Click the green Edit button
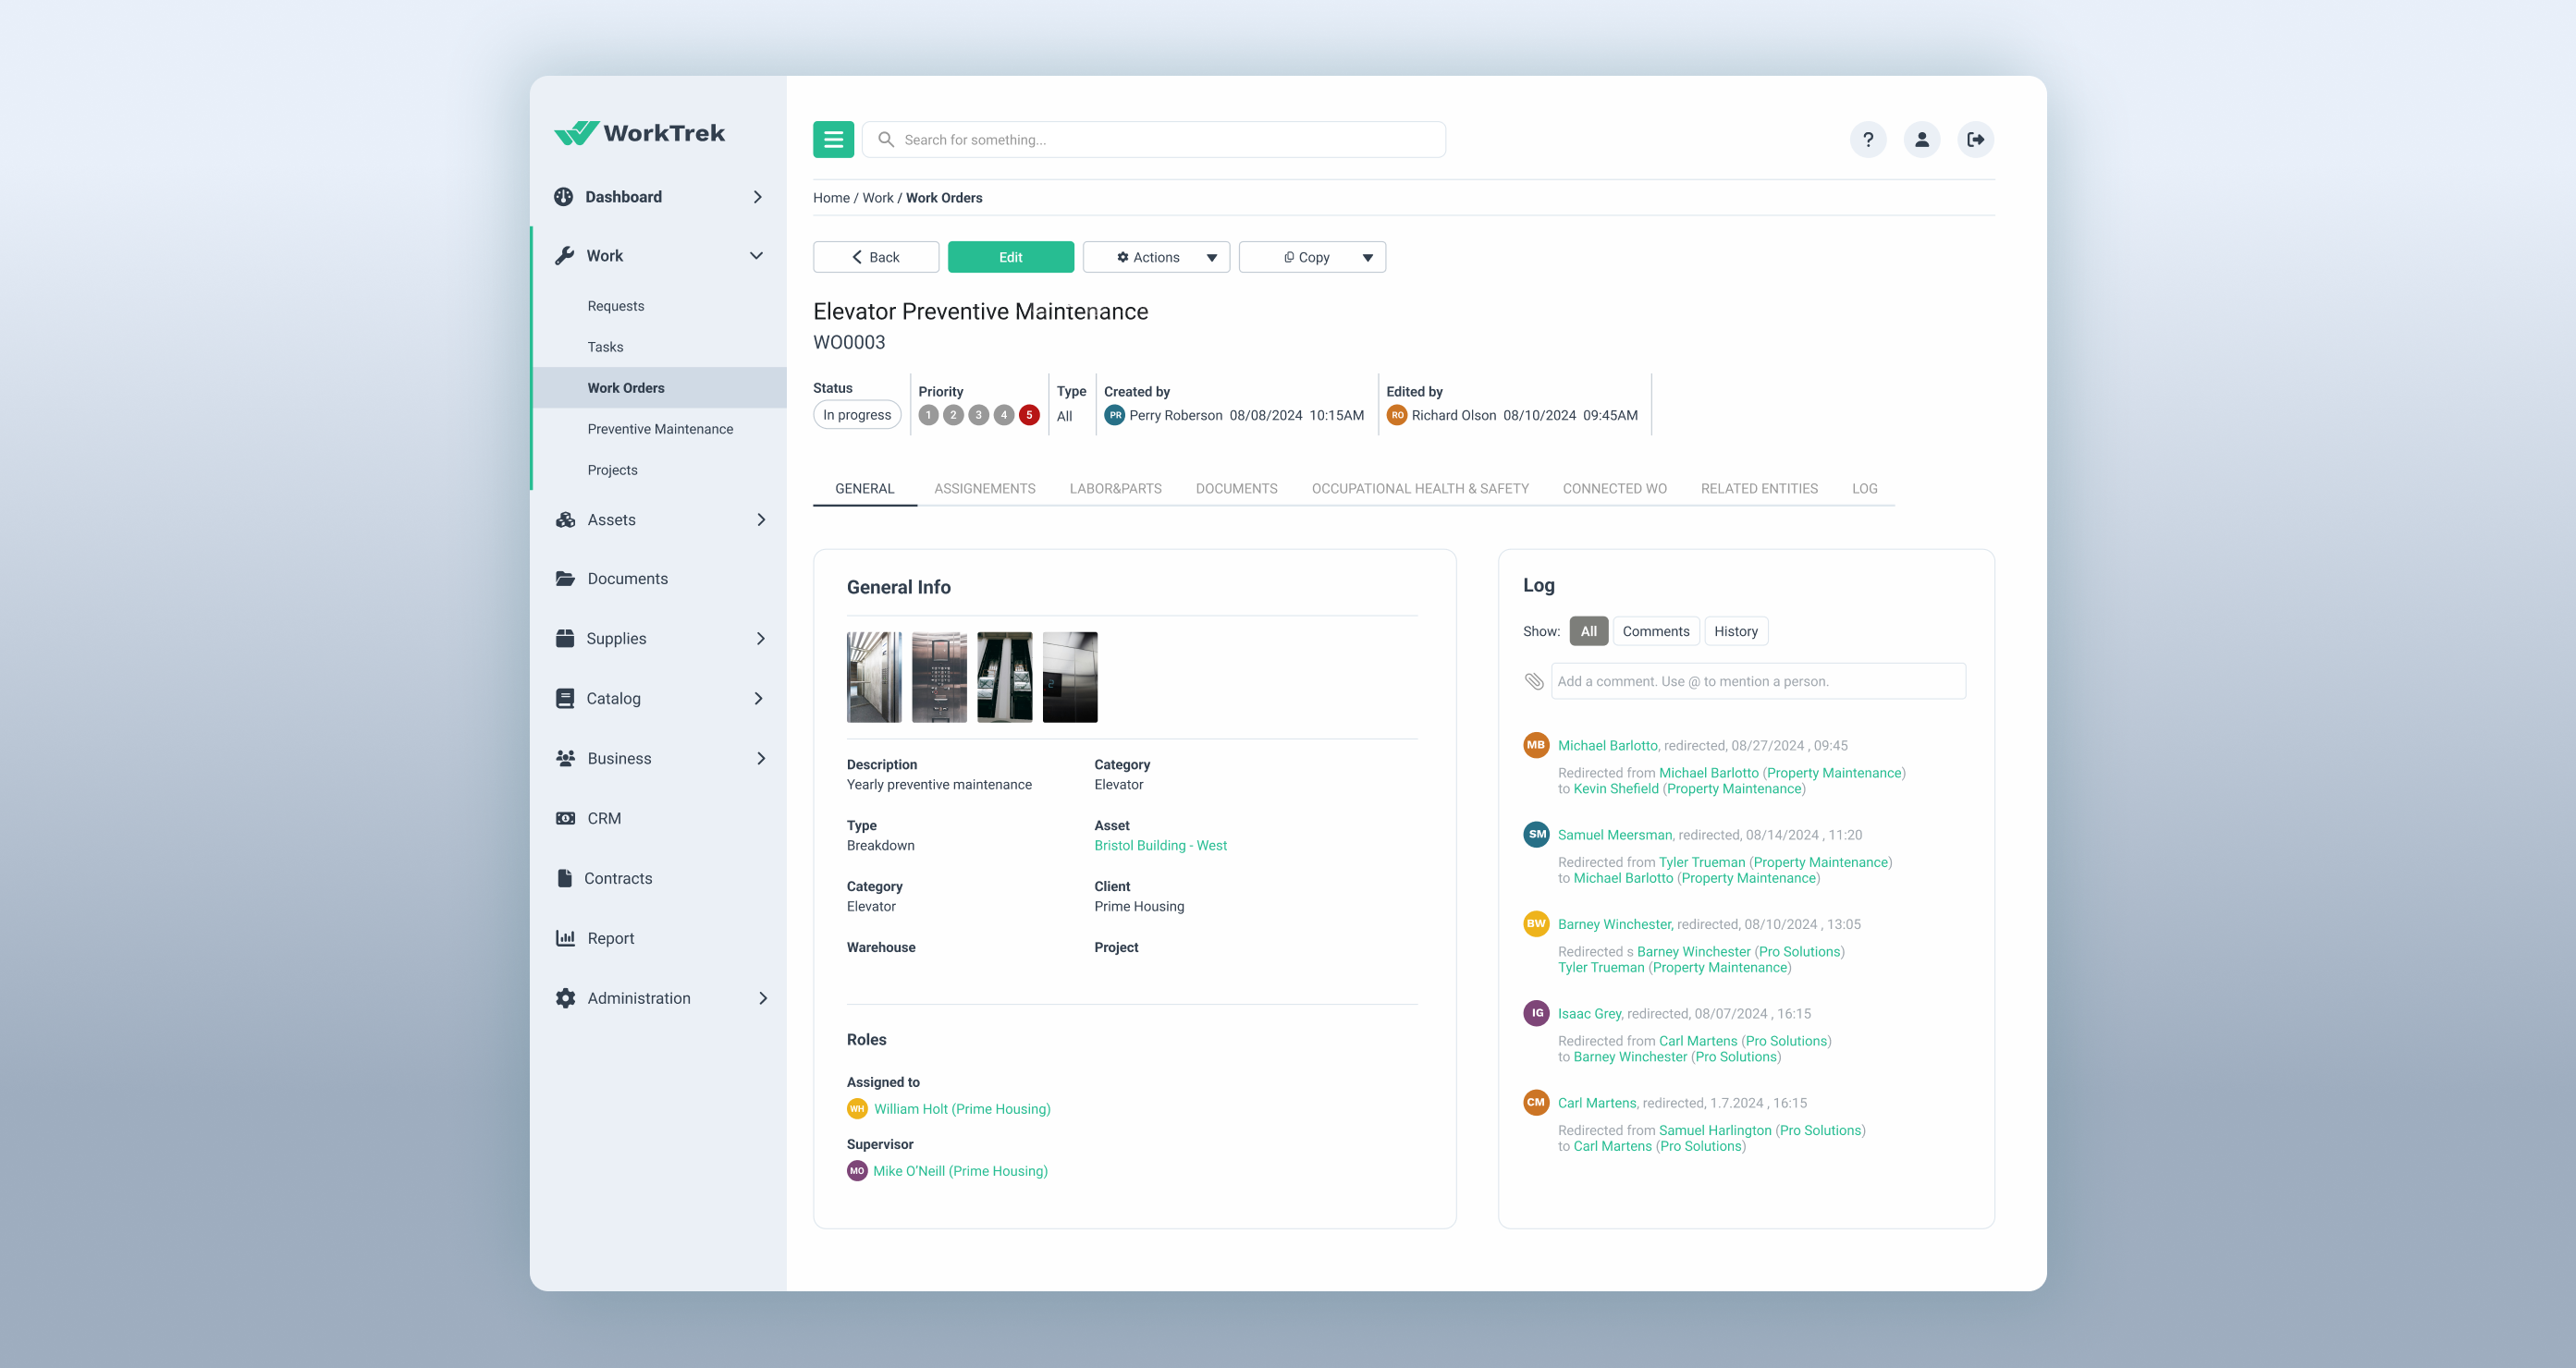Image resolution: width=2576 pixels, height=1368 pixels. point(1010,257)
